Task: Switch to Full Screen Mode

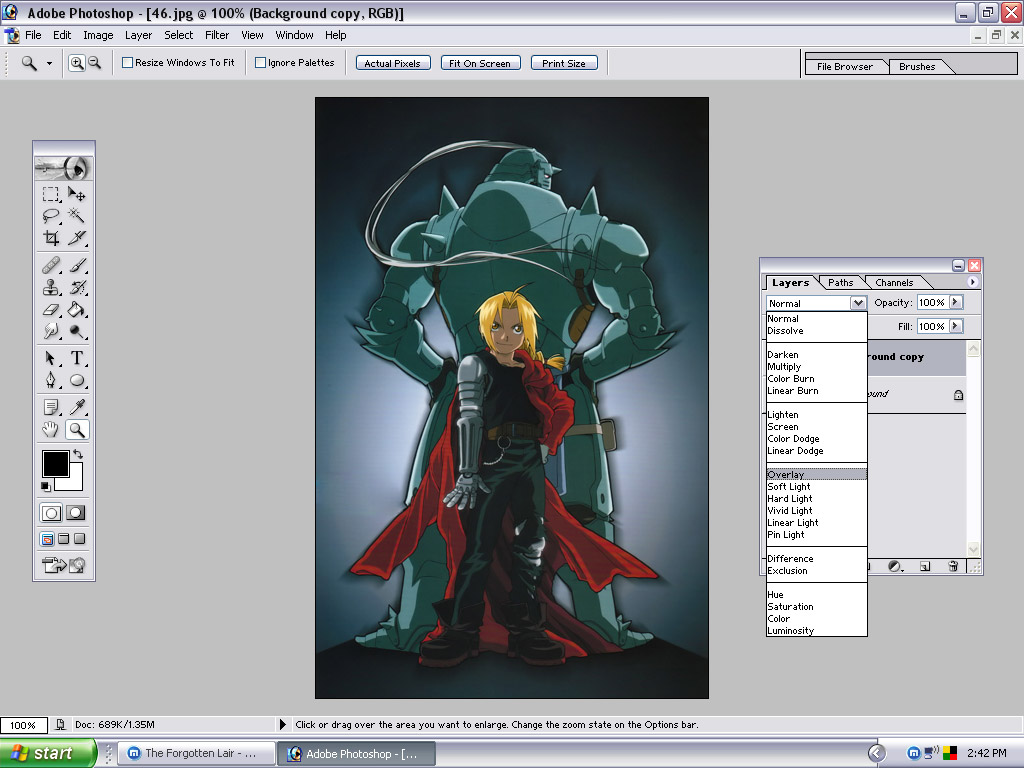Action: 80,539
